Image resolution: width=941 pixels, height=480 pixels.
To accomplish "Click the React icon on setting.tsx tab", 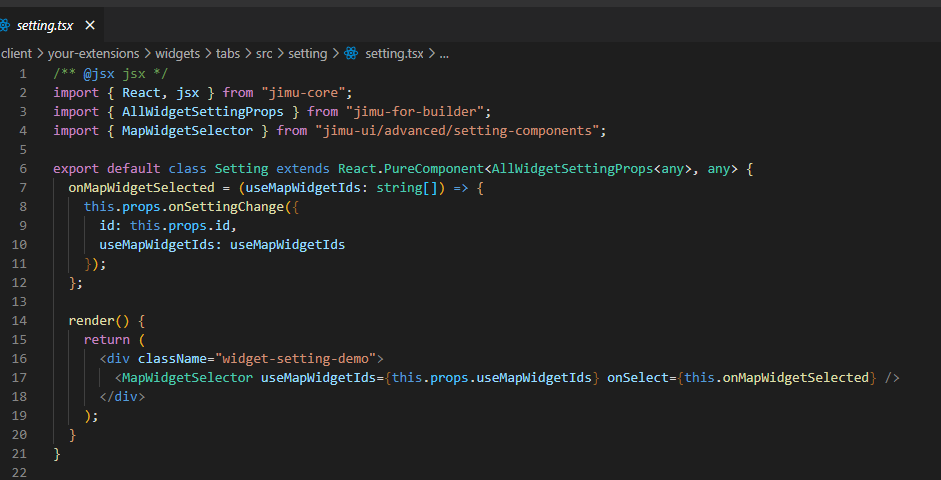I will [x=5, y=25].
